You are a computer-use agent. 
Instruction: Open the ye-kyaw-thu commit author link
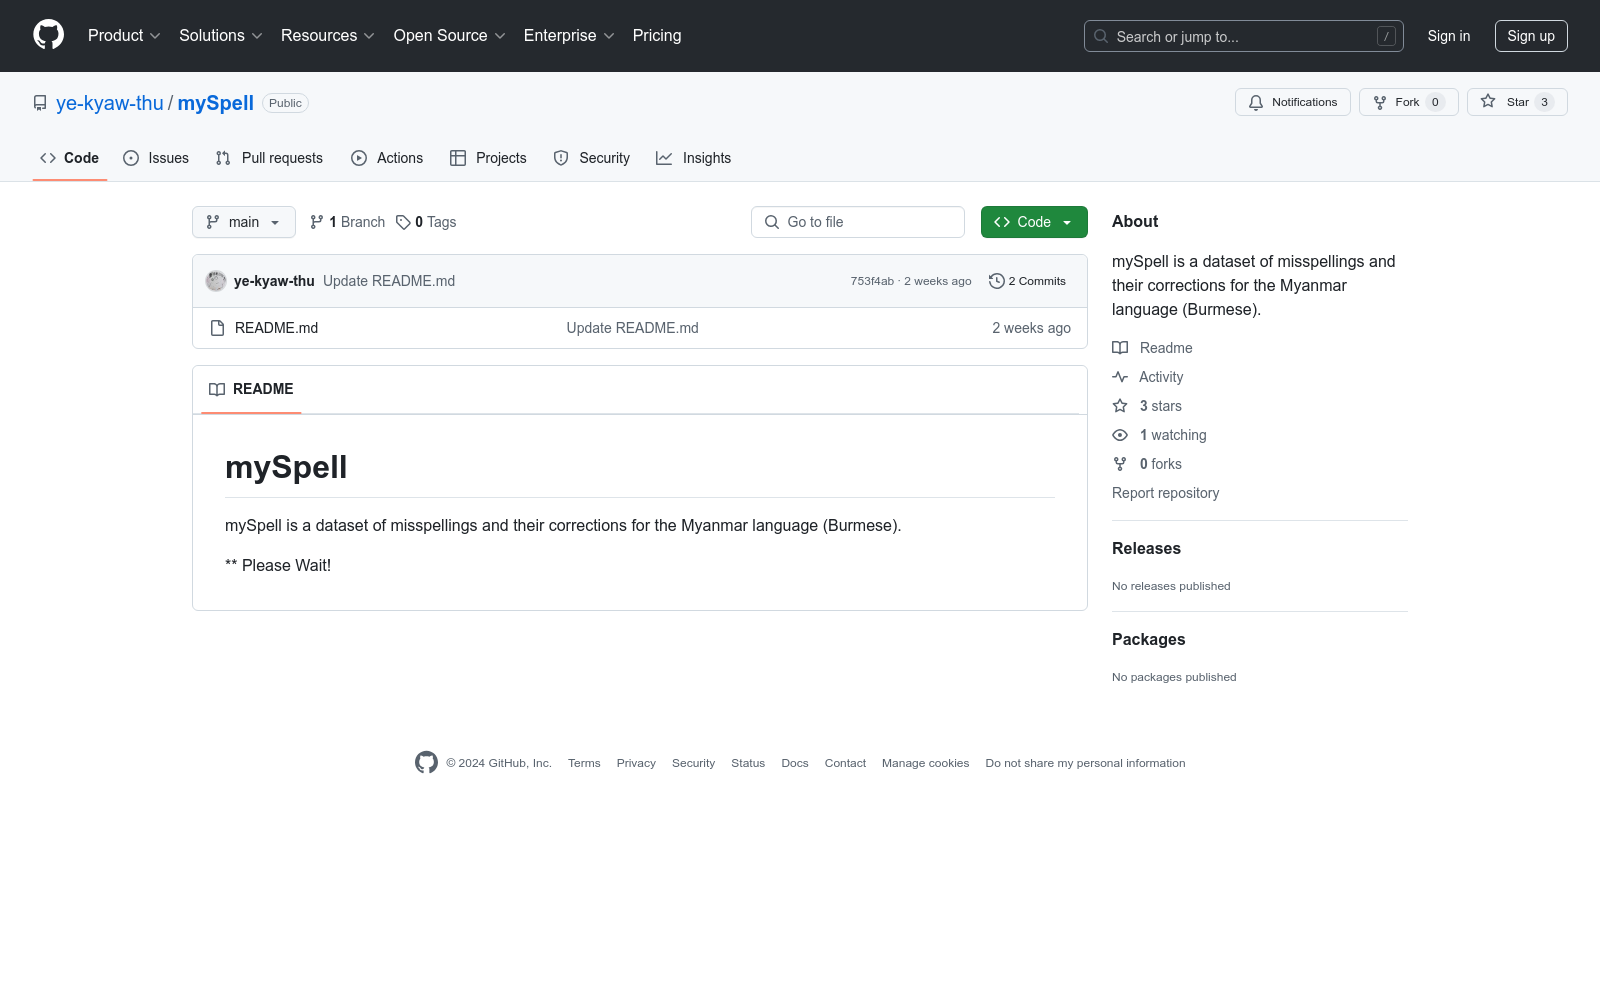tap(274, 281)
